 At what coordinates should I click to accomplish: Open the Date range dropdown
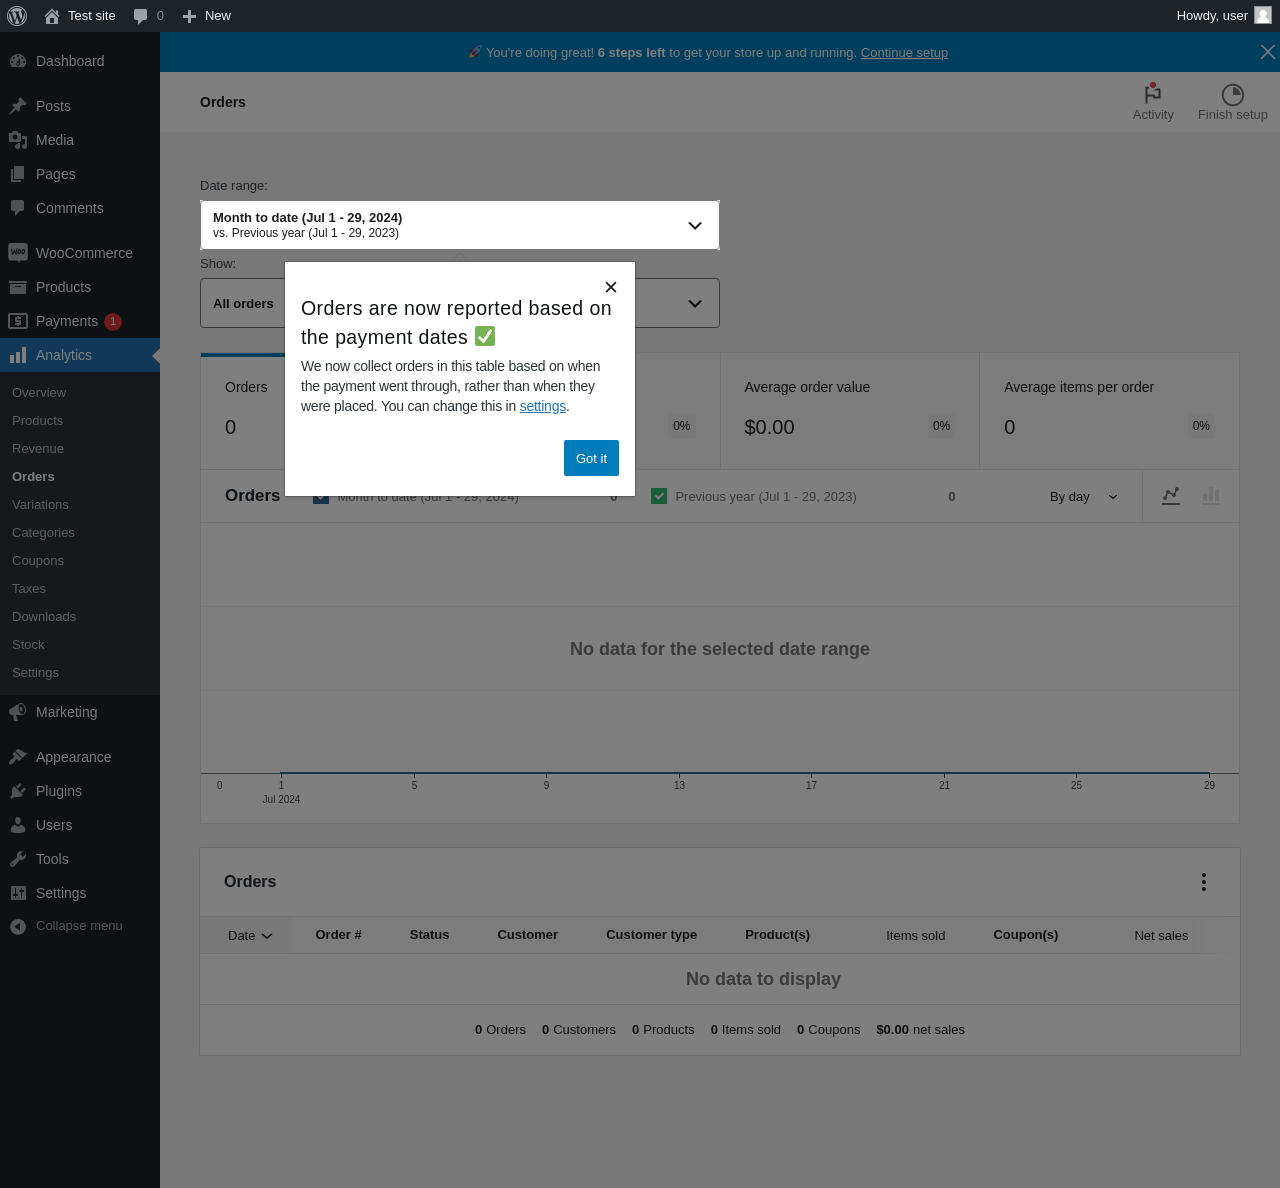pyautogui.click(x=460, y=225)
